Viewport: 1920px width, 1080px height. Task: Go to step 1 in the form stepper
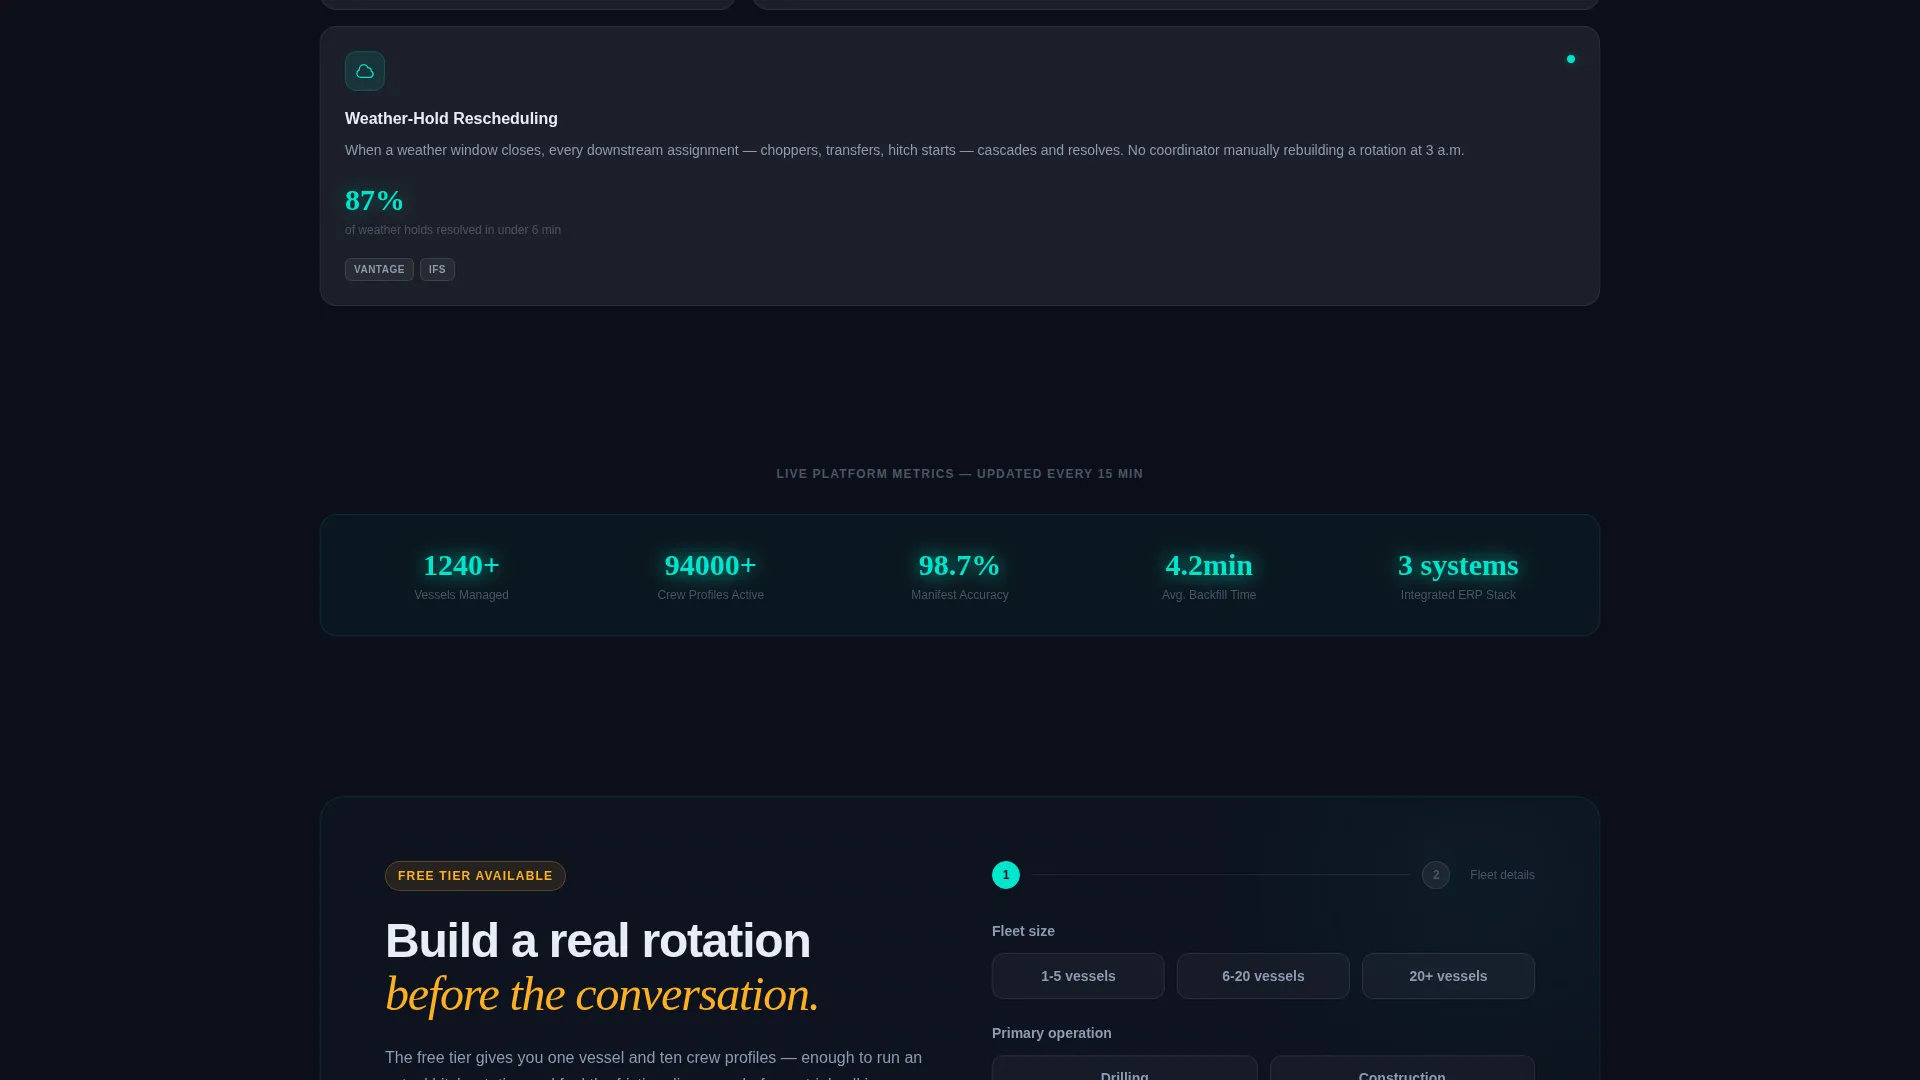[x=1006, y=875]
